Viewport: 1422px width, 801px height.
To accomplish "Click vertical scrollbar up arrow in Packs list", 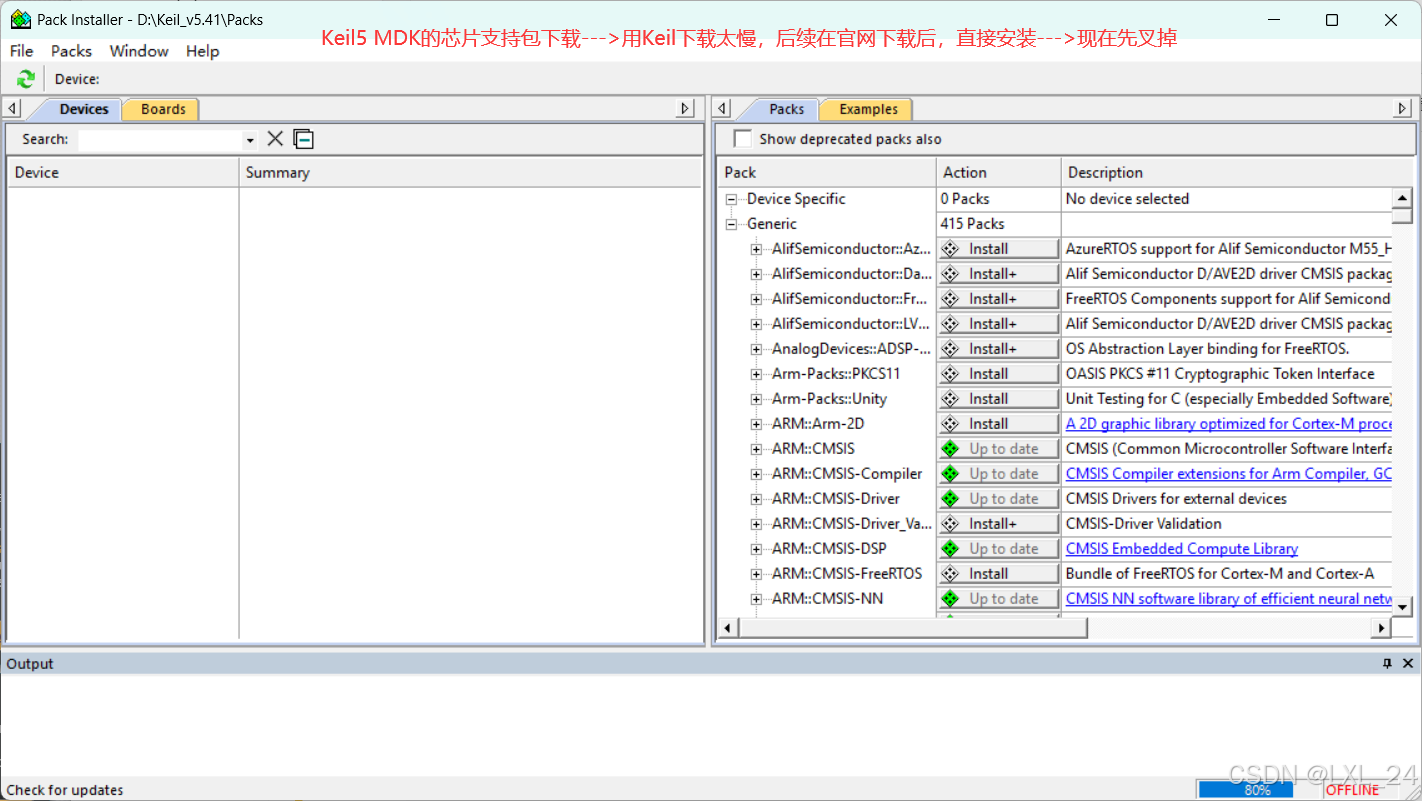I will 1402,197.
